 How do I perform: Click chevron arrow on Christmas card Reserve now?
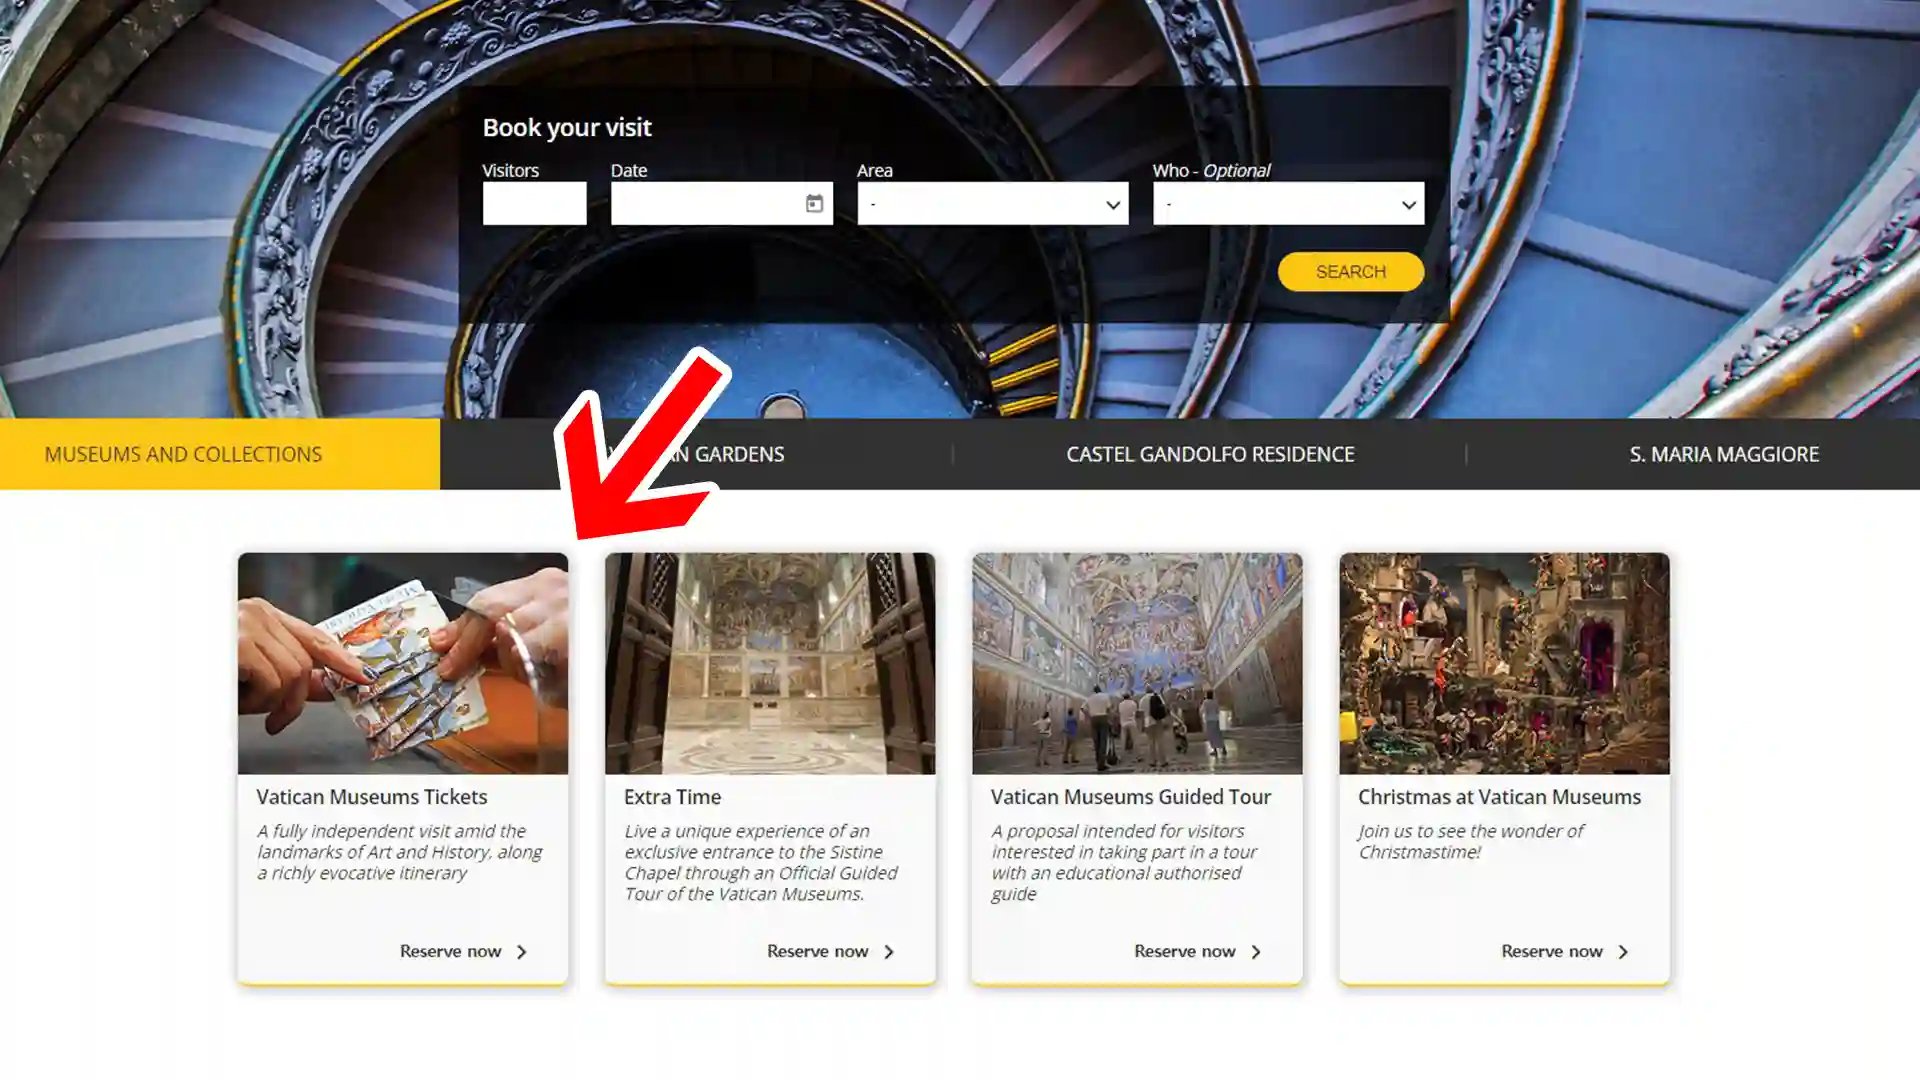pyautogui.click(x=1622, y=952)
